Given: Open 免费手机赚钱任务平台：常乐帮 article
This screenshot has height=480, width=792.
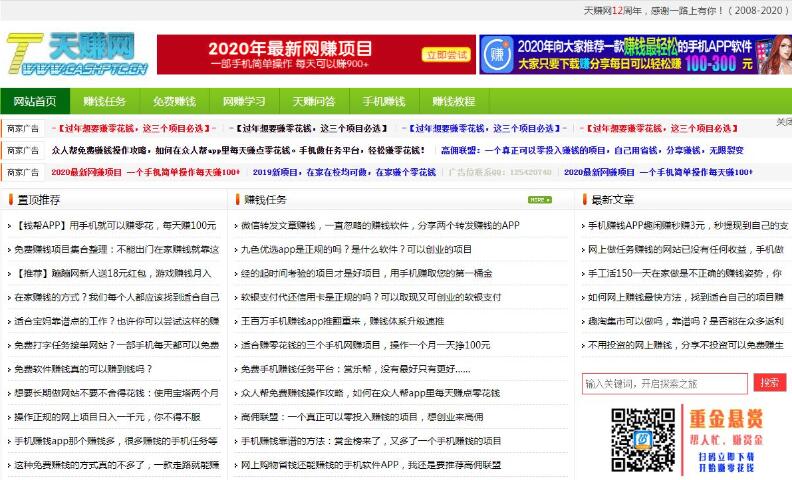Looking at the screenshot, I should click(355, 369).
